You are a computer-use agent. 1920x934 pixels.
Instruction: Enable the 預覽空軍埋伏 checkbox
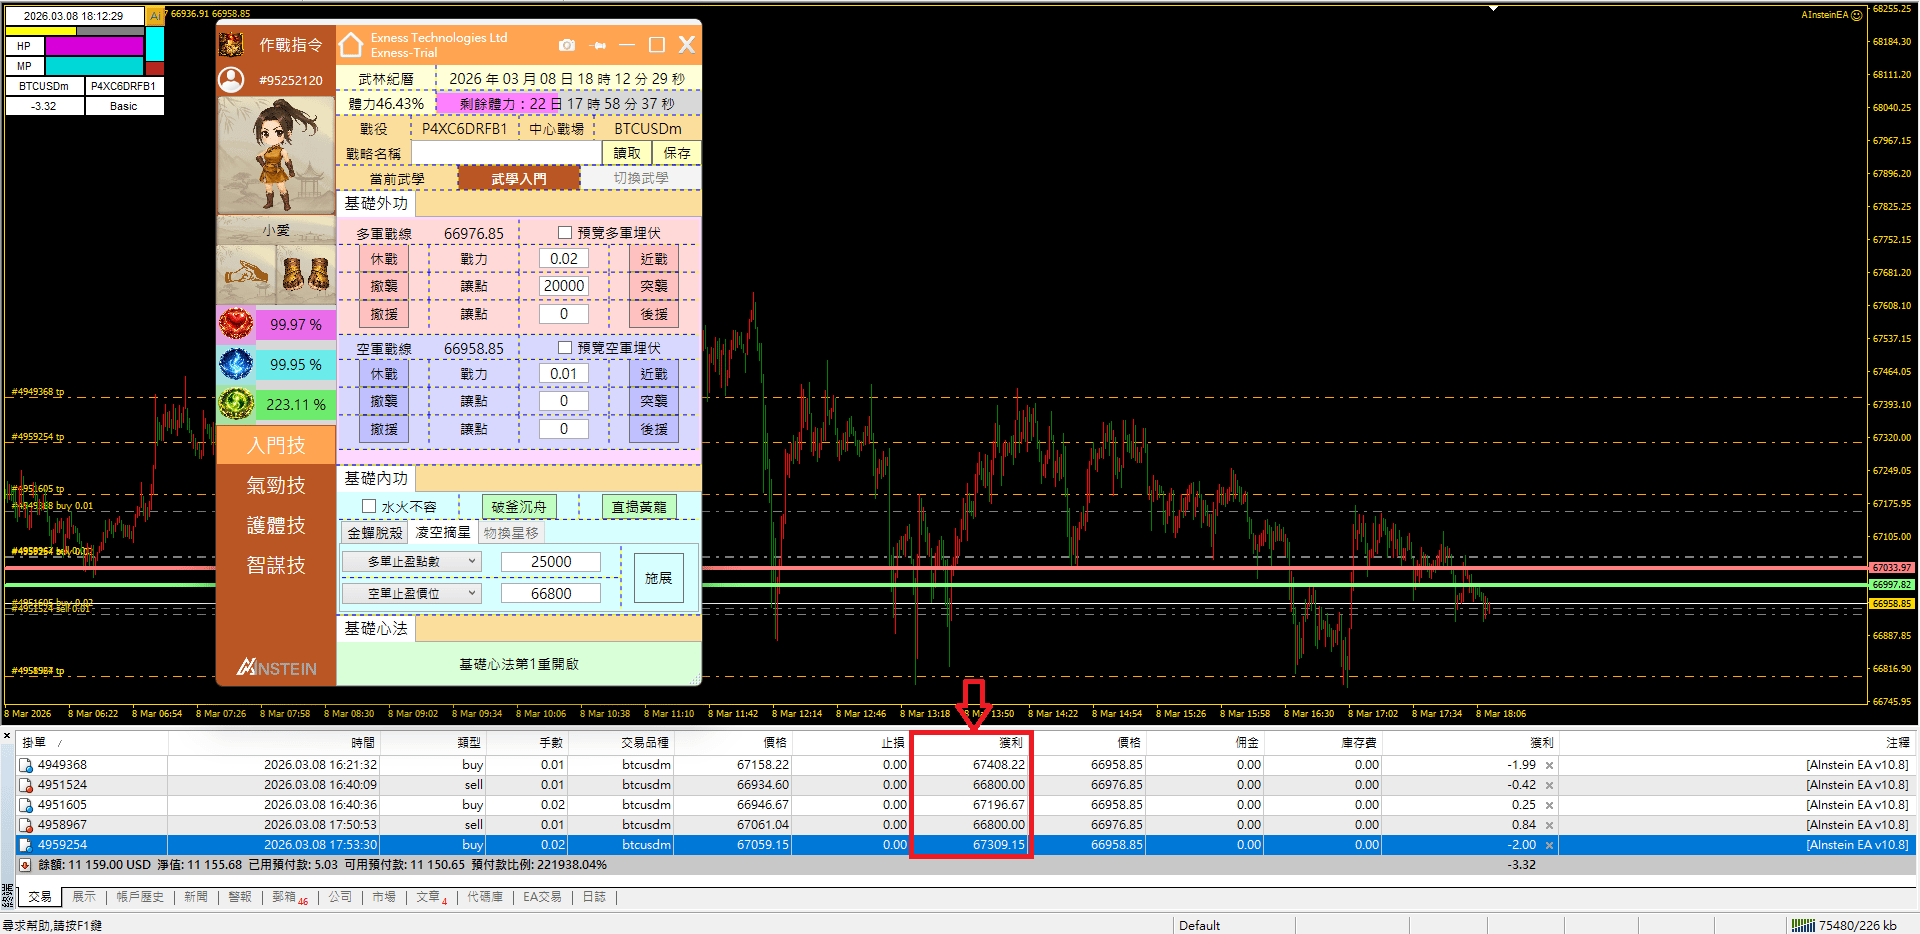pos(565,348)
